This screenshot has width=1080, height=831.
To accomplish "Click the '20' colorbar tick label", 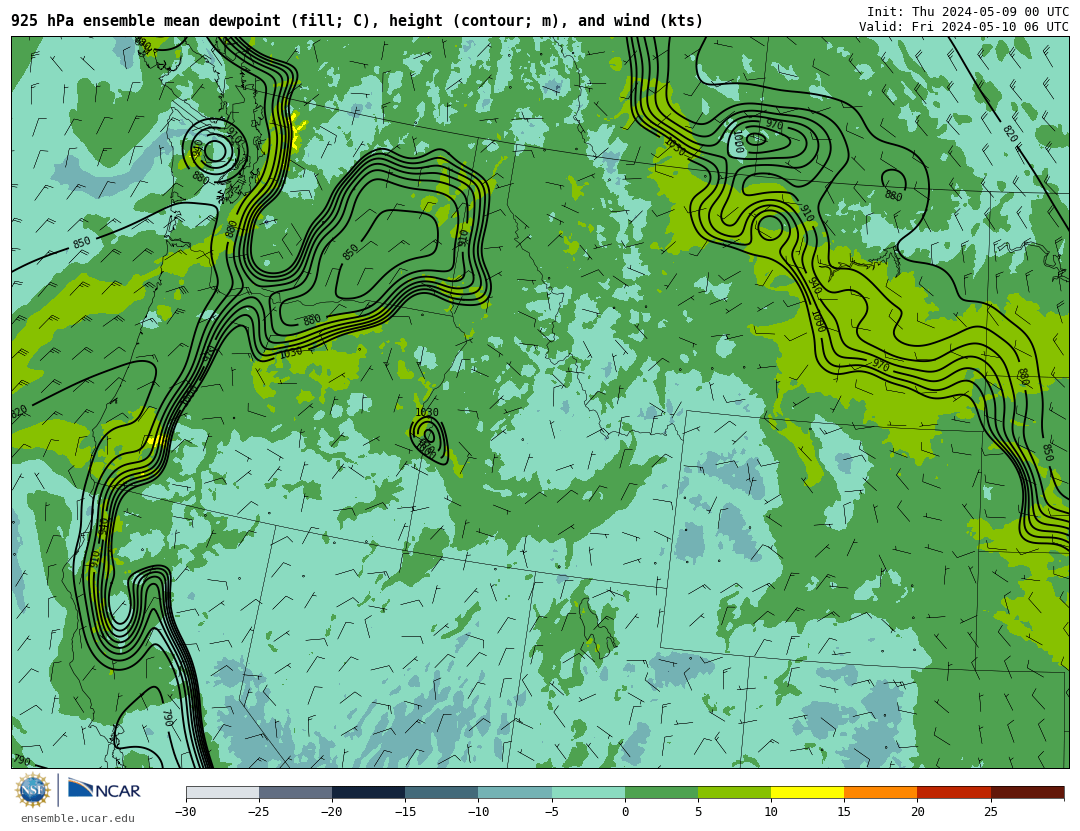I will pos(917,812).
